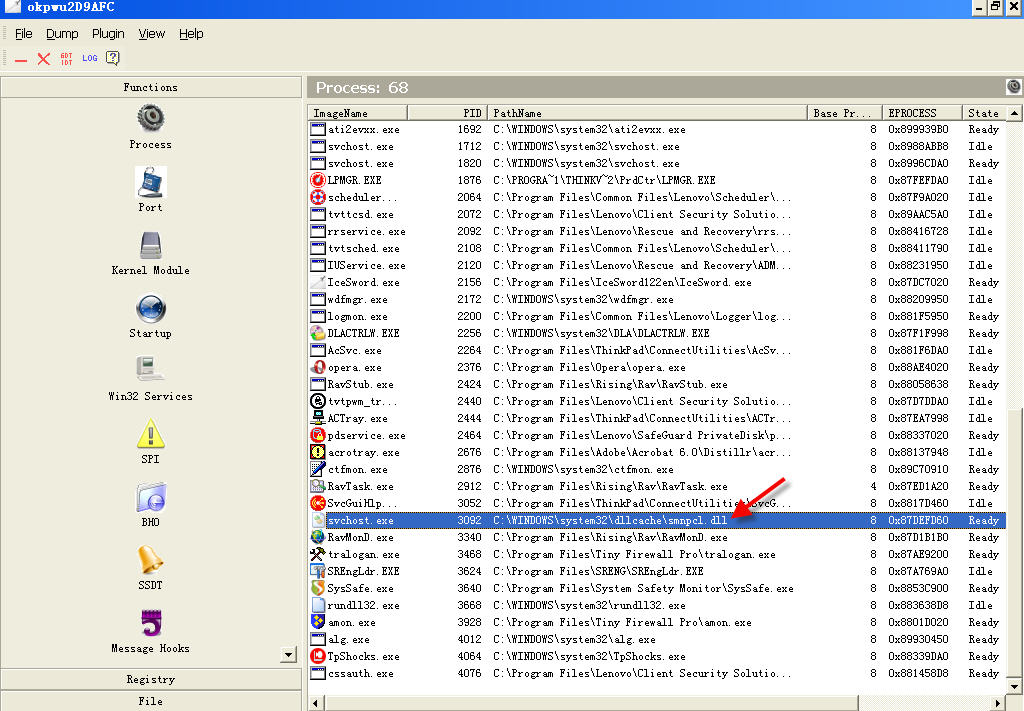This screenshot has width=1024, height=711.
Task: Open the SSDT bell icon
Action: tap(150, 560)
